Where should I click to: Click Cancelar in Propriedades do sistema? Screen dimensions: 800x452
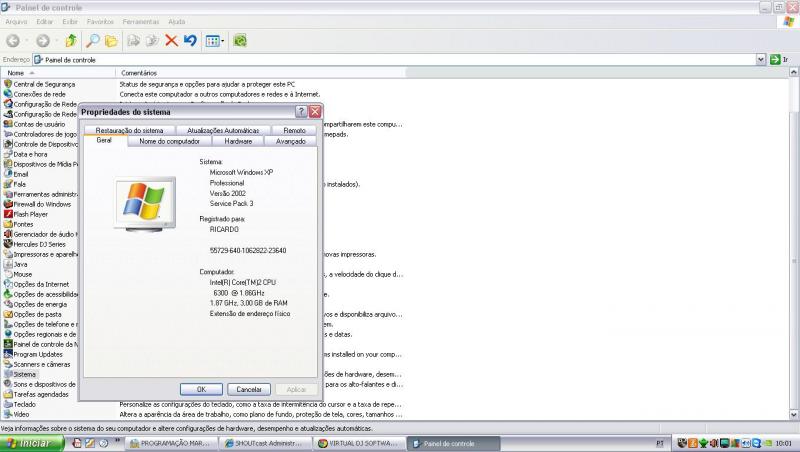click(249, 389)
